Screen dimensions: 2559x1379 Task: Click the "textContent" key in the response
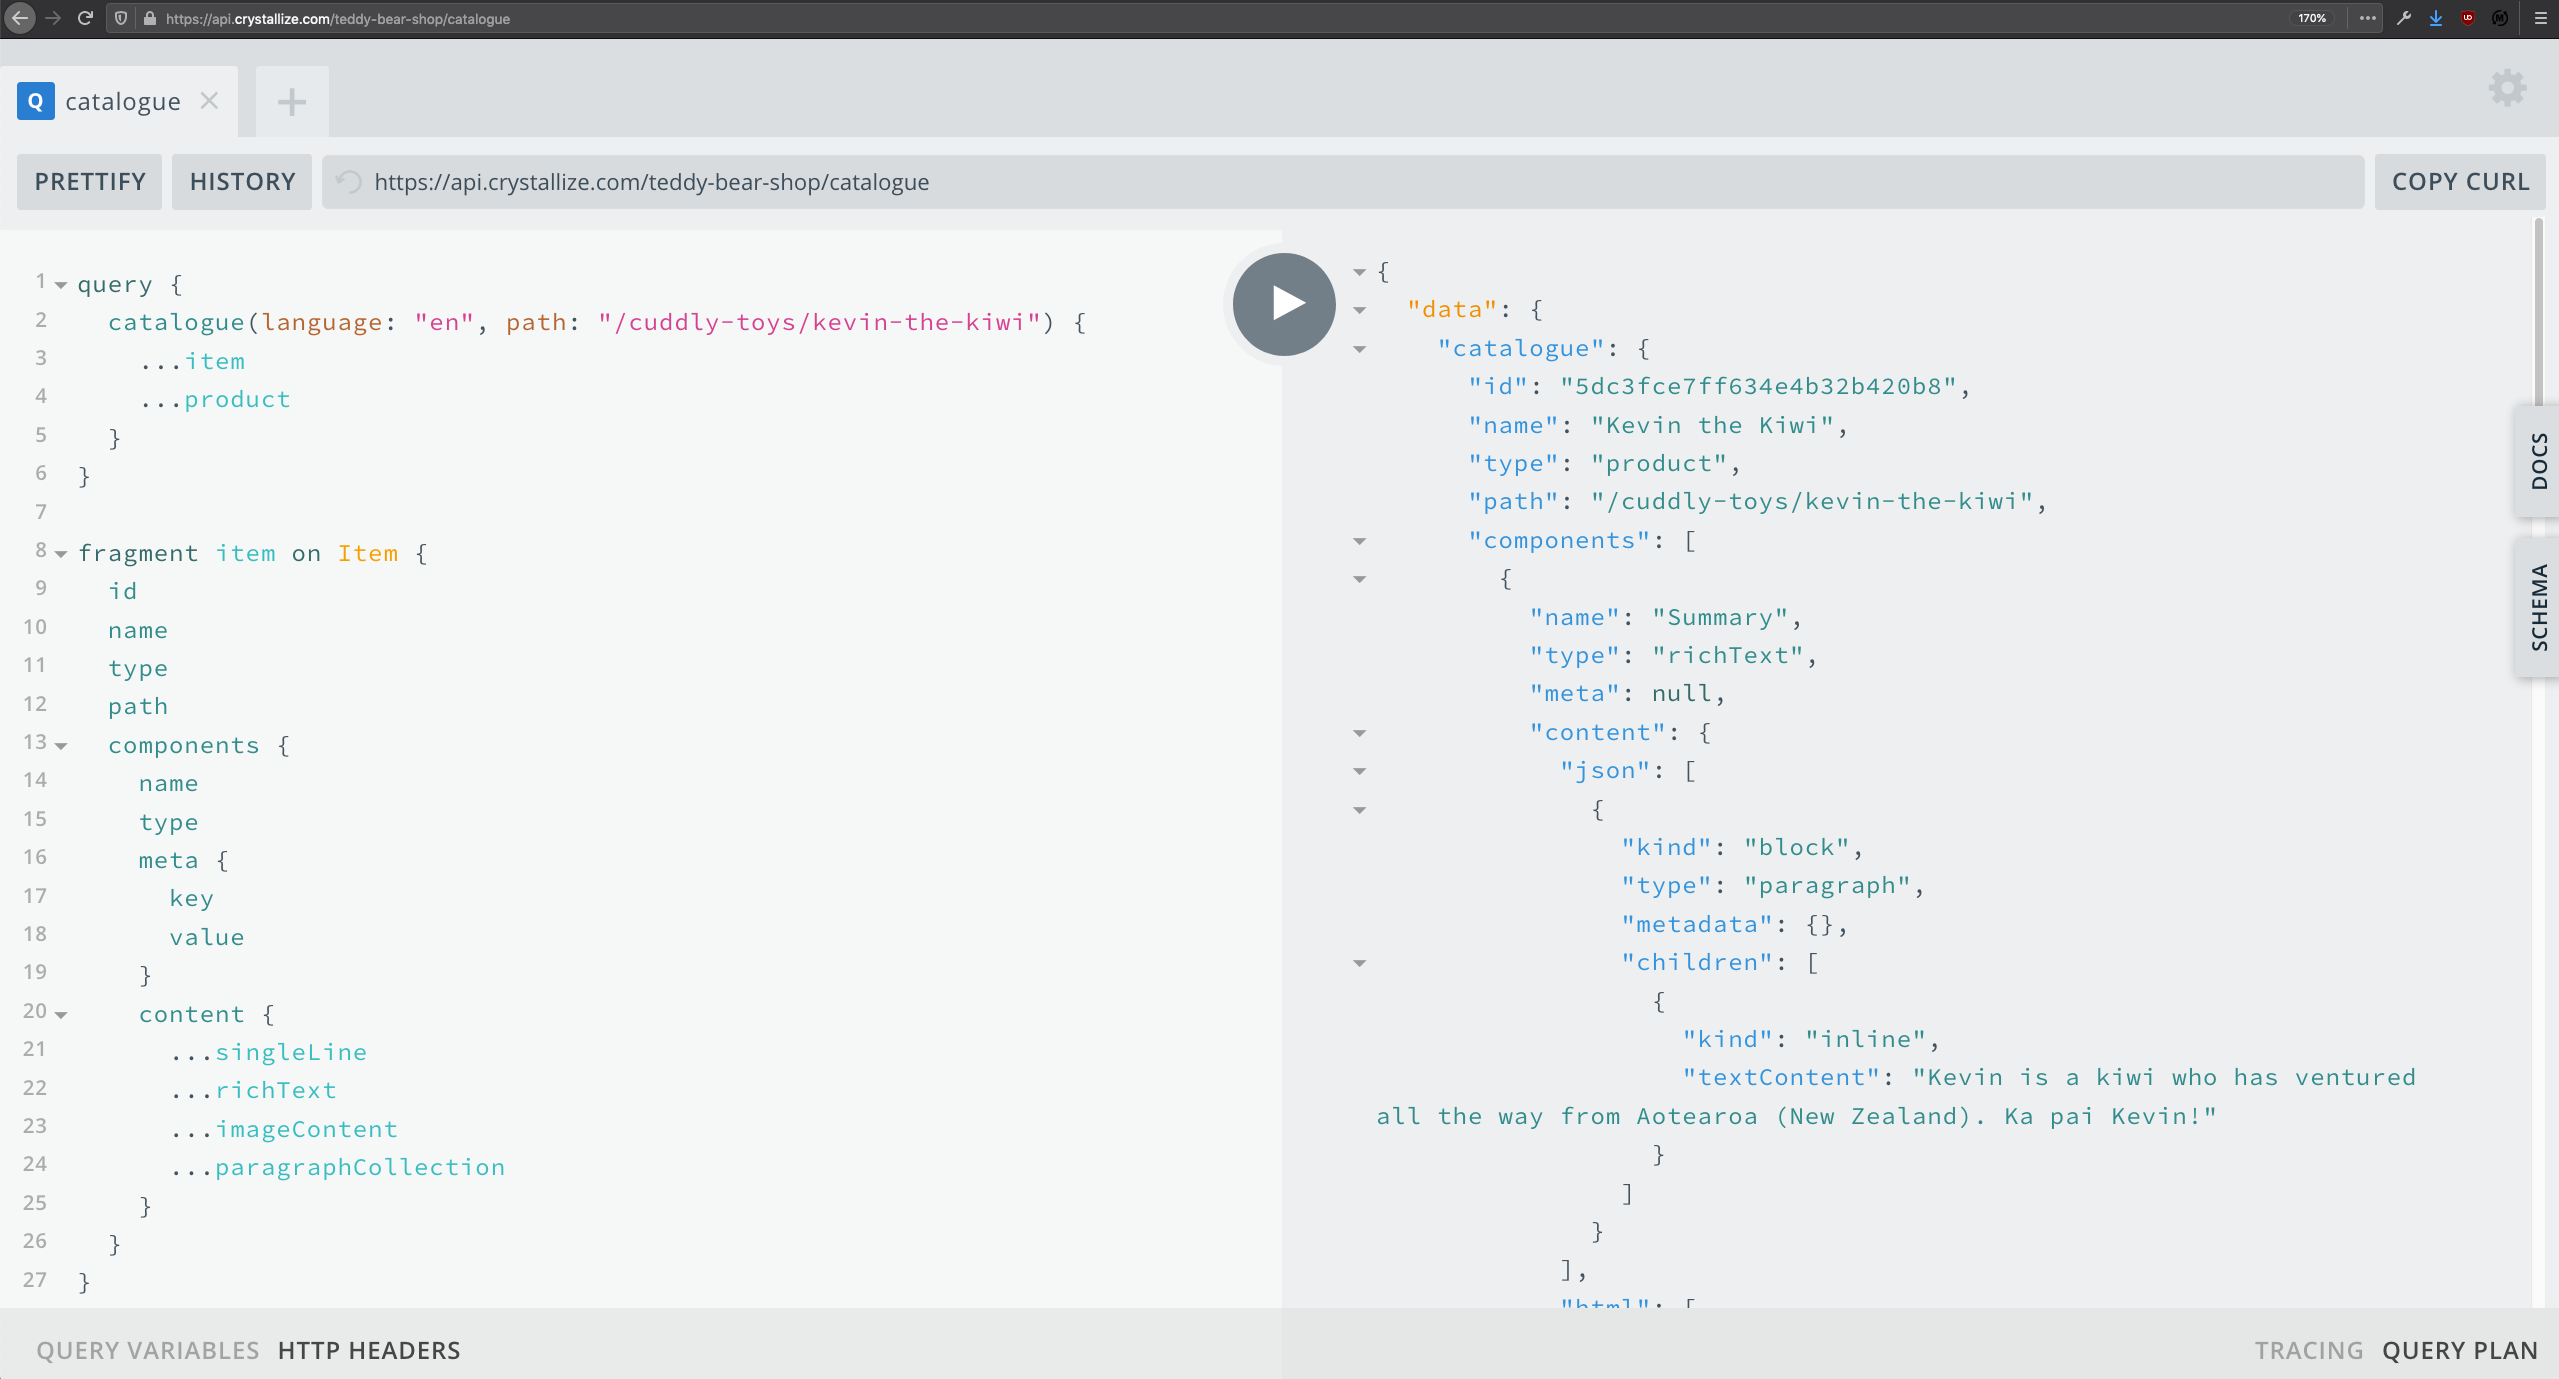[x=1782, y=1077]
